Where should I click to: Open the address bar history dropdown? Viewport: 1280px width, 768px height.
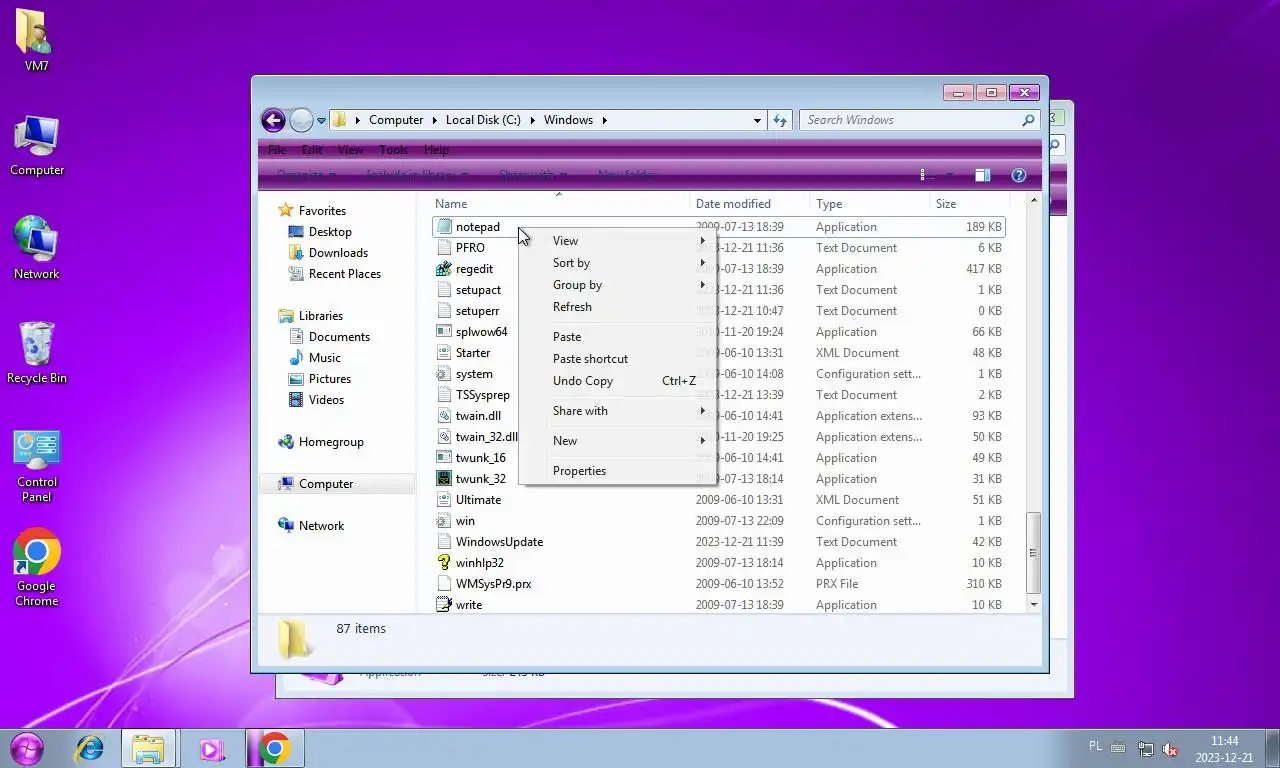(757, 120)
